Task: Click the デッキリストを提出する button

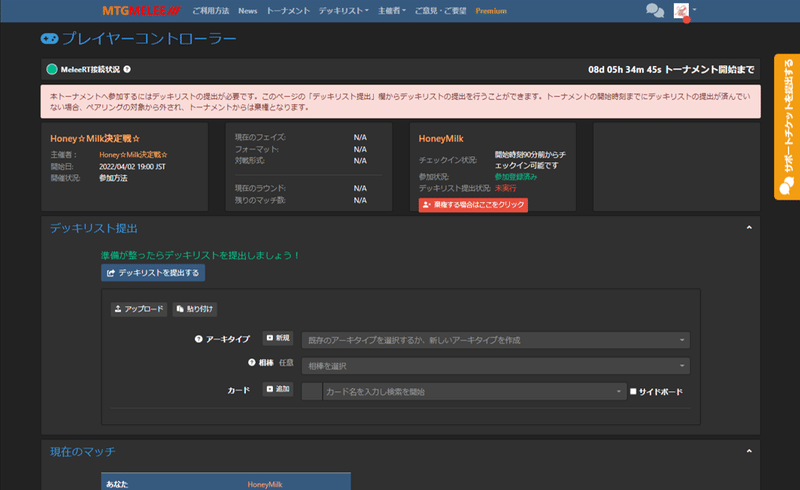Action: (153, 273)
